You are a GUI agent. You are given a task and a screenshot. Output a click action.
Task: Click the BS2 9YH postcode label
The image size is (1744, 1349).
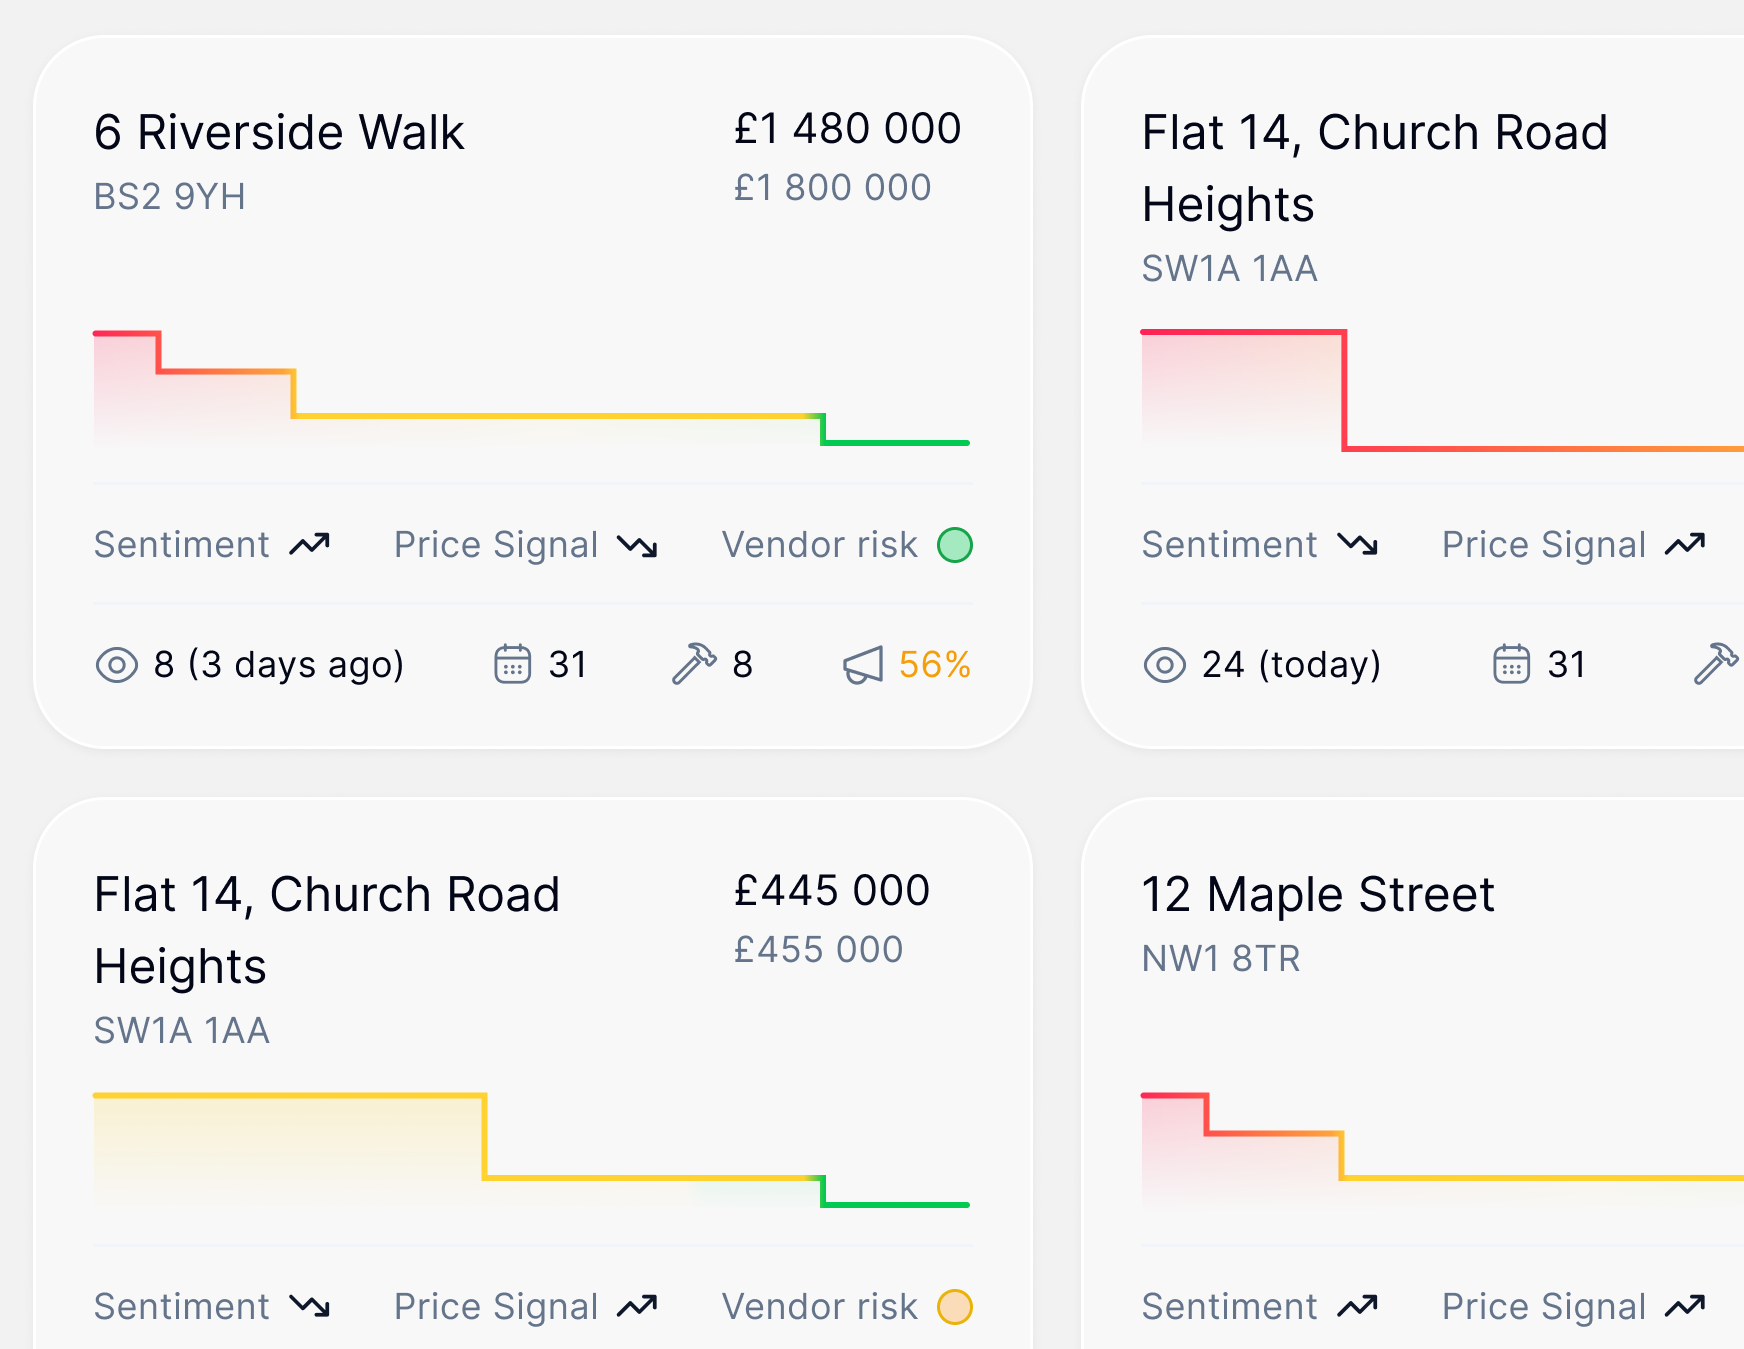coord(170,197)
